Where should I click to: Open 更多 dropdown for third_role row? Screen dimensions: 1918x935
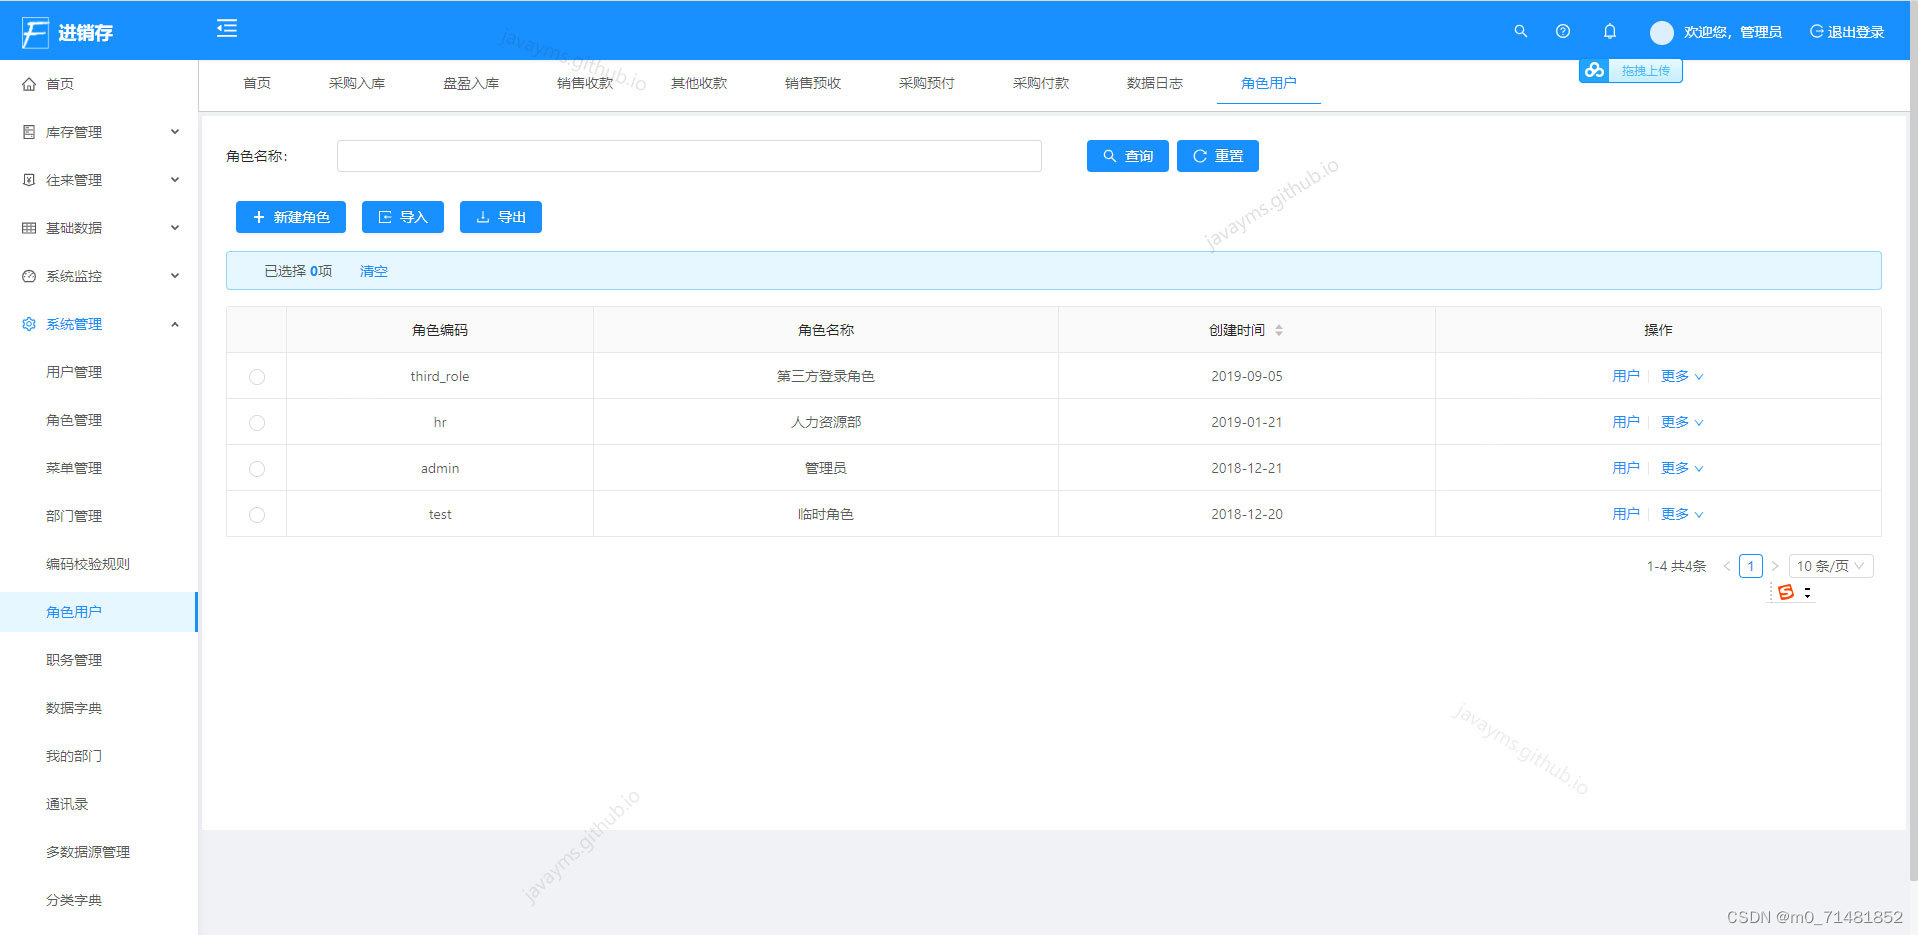(1682, 376)
